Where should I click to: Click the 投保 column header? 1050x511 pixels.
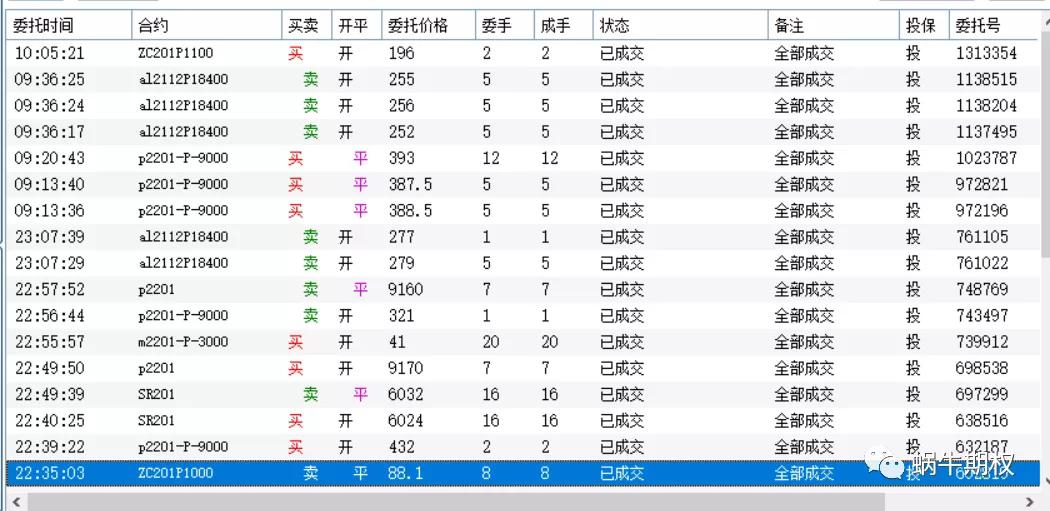[x=920, y=25]
